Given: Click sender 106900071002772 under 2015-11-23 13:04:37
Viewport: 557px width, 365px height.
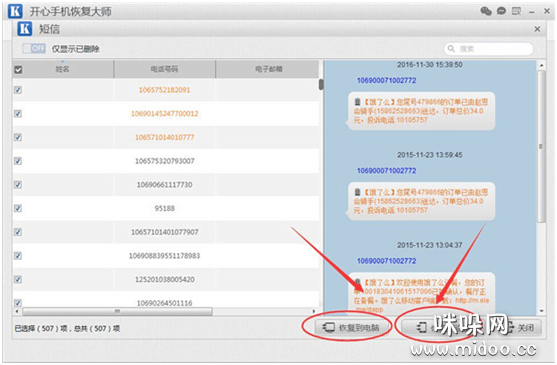Looking at the screenshot, I should [x=386, y=261].
